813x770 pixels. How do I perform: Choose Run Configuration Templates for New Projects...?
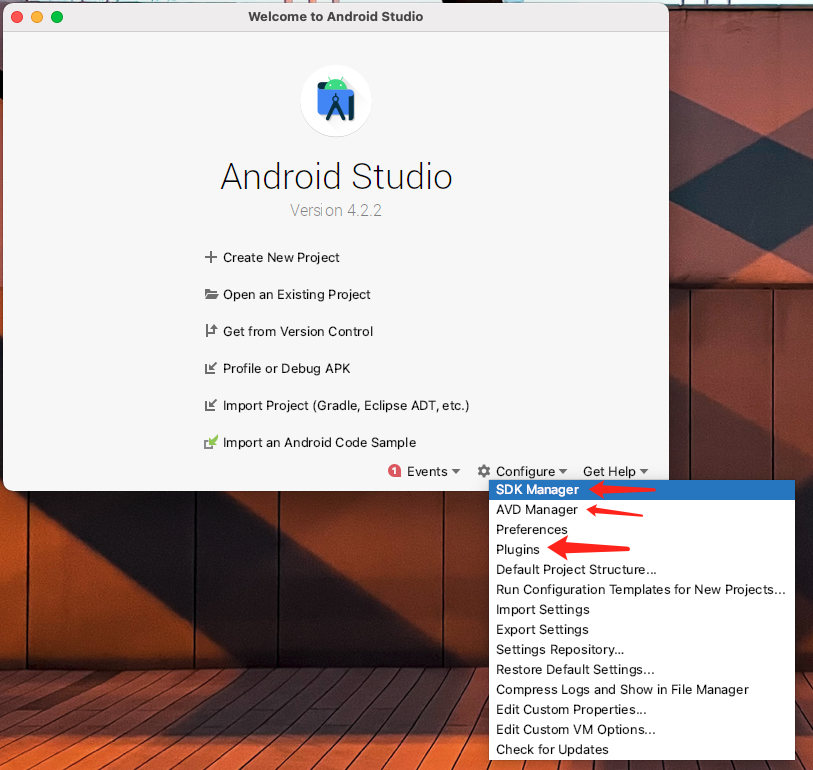[x=641, y=590]
